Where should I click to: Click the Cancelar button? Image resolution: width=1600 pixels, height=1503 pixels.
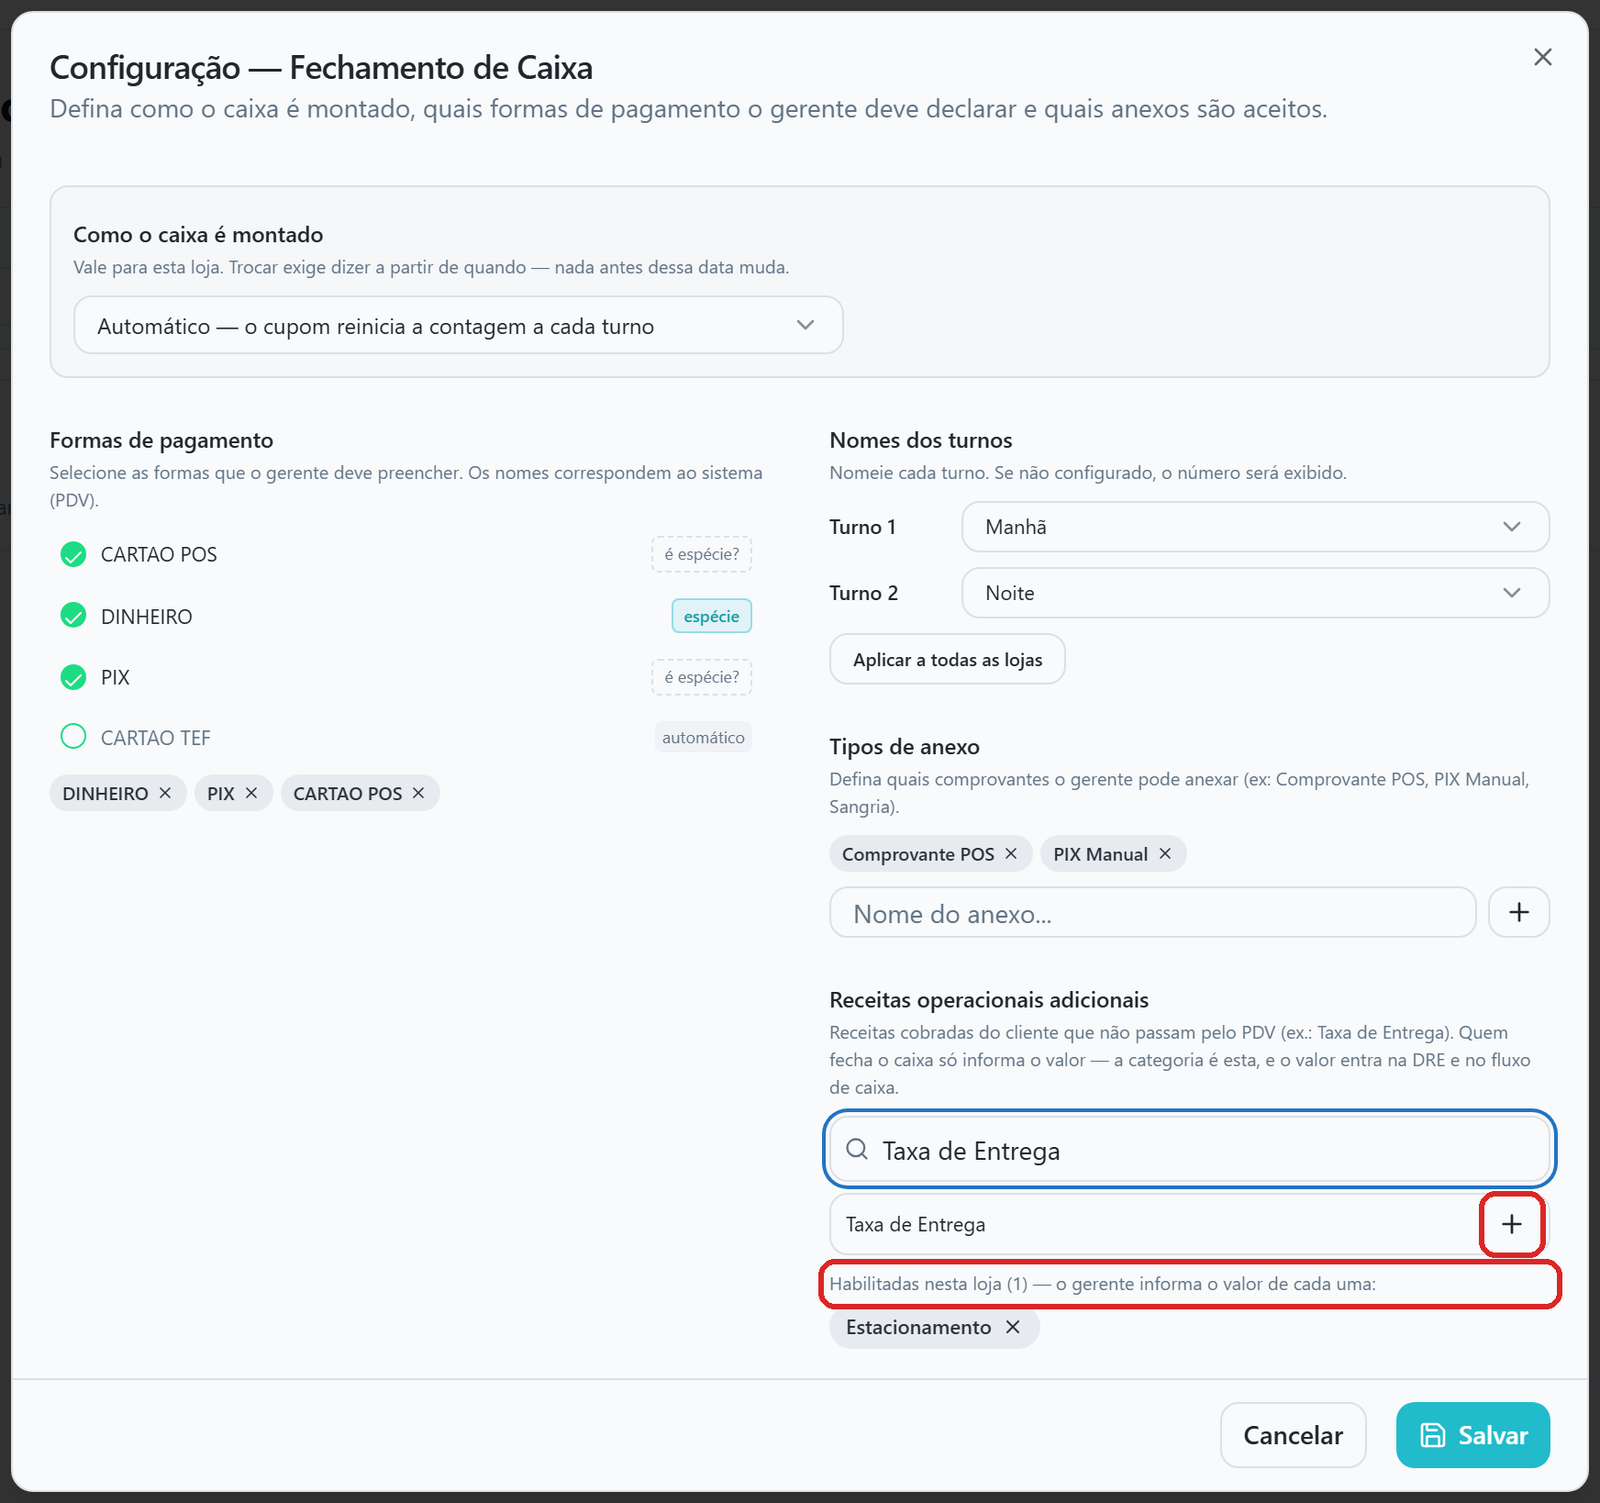tap(1293, 1435)
